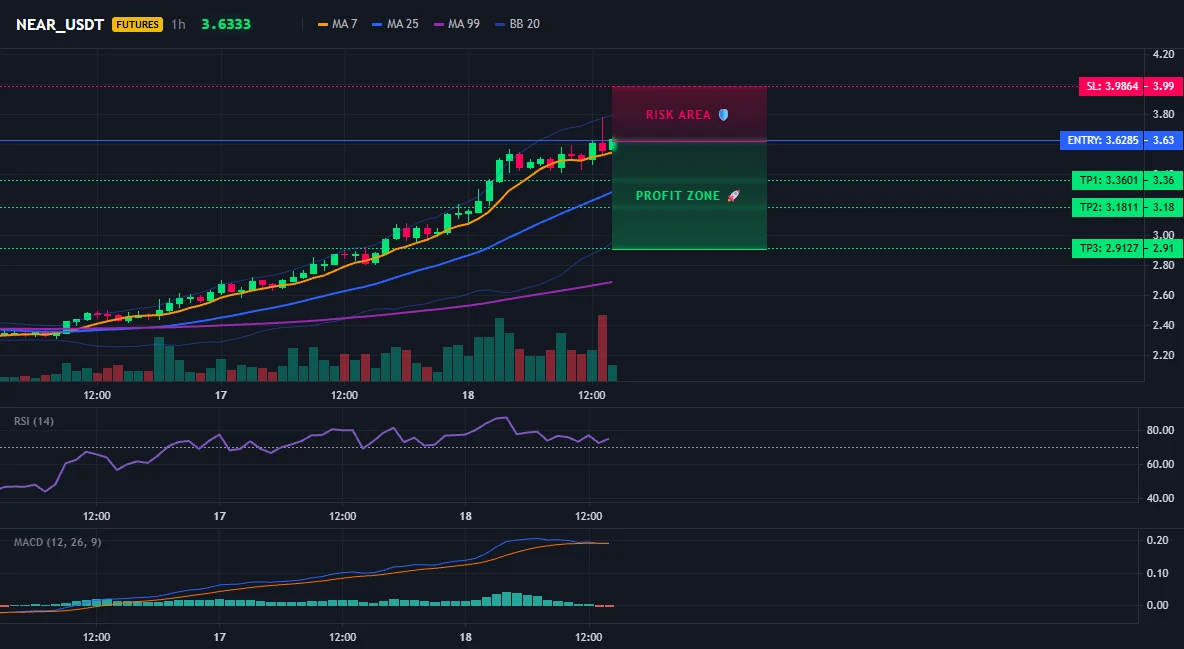Image resolution: width=1184 pixels, height=649 pixels.
Task: Click the 17 date label under price chart
Action: [220, 395]
